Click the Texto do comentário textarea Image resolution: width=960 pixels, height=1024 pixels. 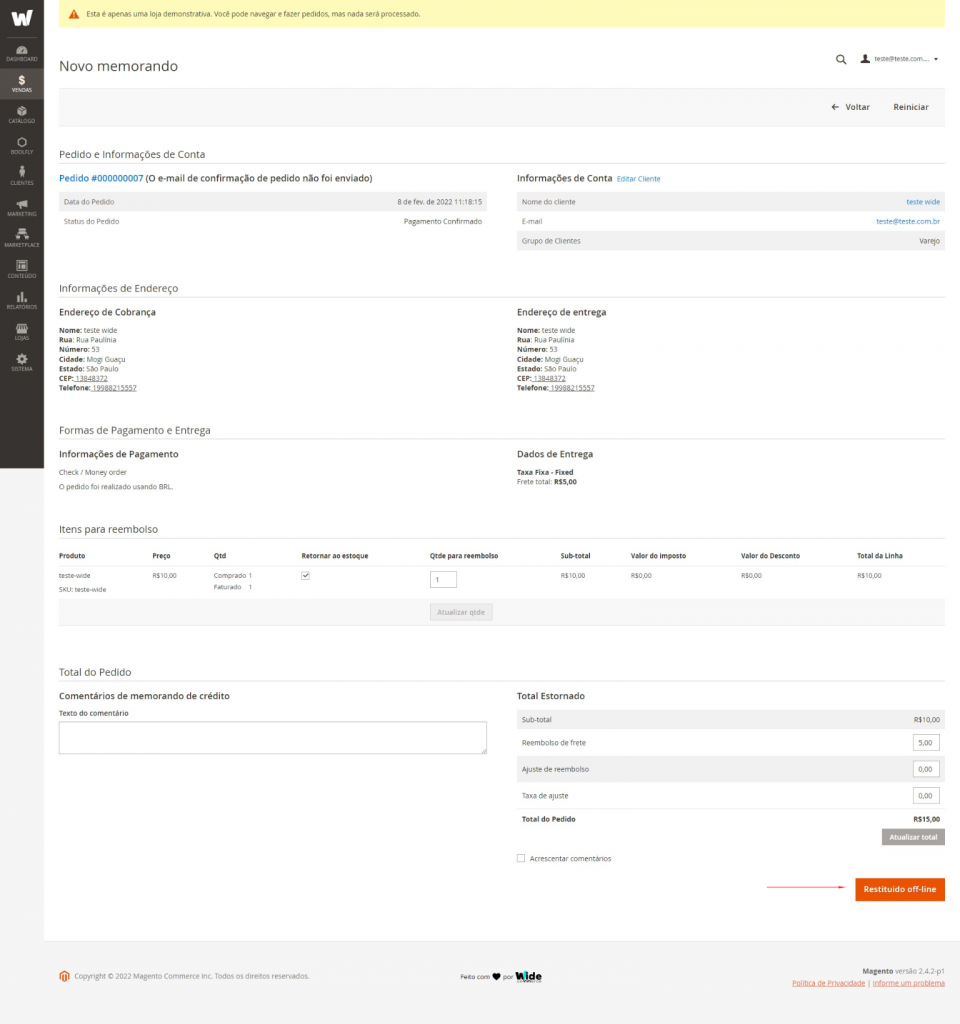pyautogui.click(x=272, y=737)
